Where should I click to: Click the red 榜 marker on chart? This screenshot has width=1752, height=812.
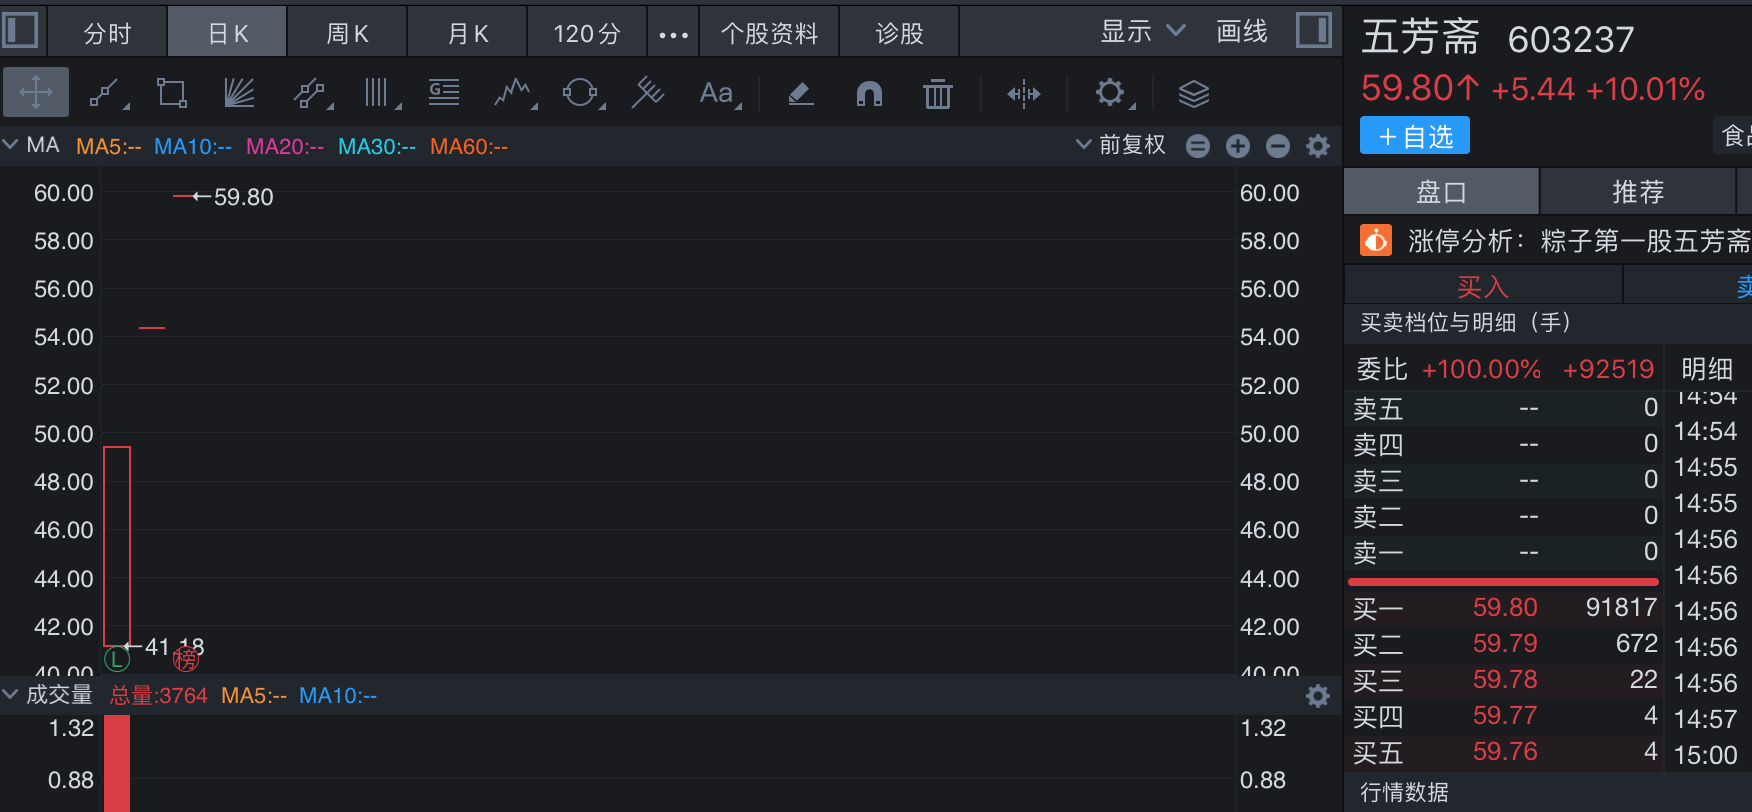point(186,659)
